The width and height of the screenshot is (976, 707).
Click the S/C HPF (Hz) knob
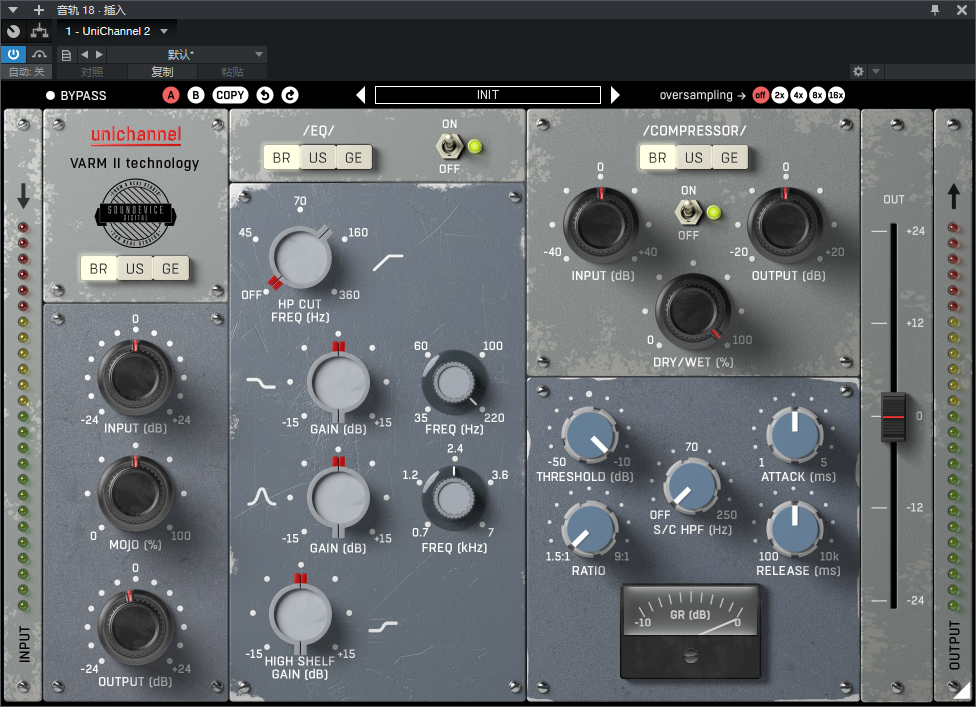[692, 487]
